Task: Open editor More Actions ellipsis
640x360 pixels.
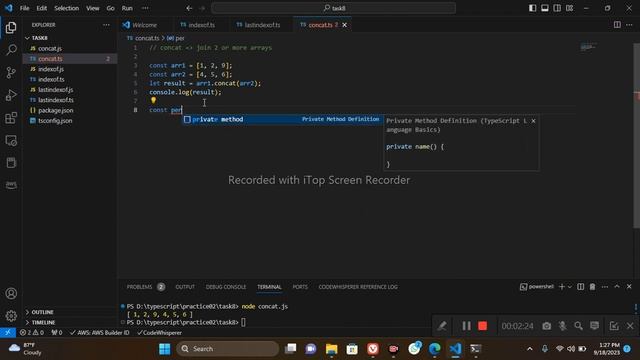Action: tap(629, 25)
